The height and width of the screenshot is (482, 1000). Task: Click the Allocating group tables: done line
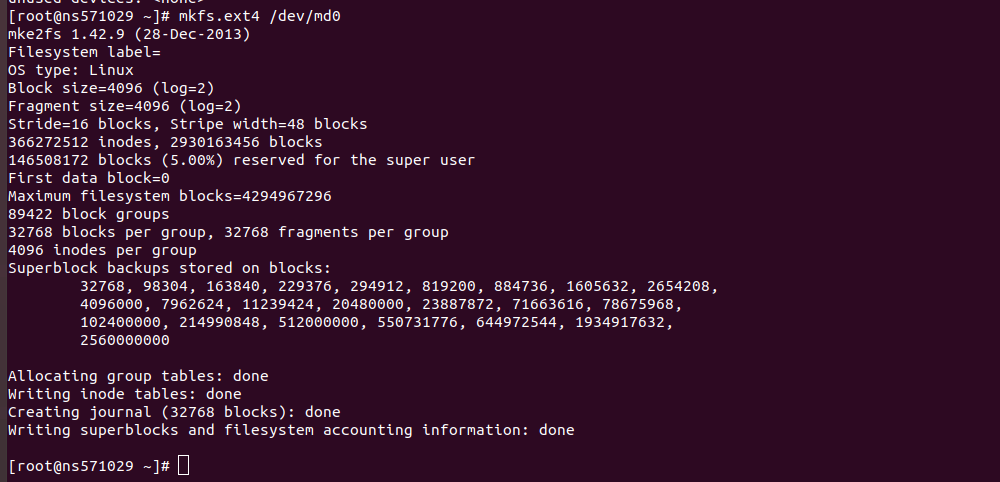tap(138, 376)
